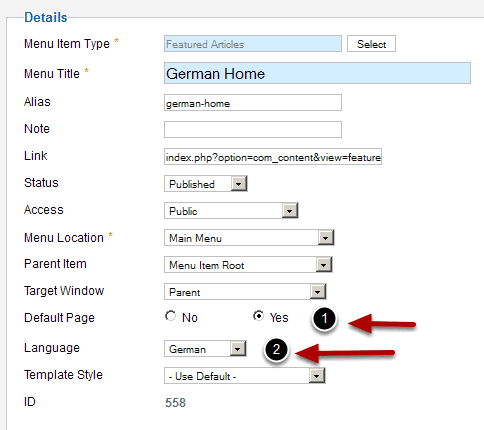Open the Language dropdown showing German

pos(205,349)
